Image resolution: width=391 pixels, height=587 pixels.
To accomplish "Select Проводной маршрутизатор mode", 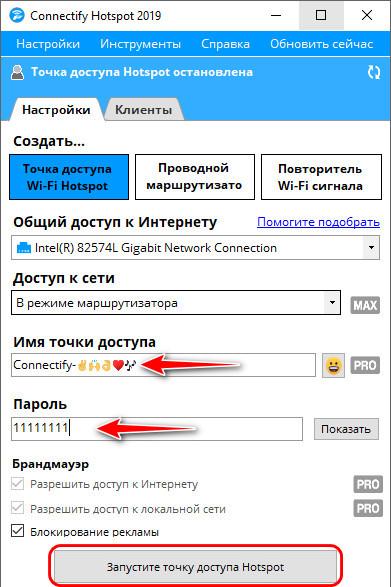I will click(x=195, y=177).
